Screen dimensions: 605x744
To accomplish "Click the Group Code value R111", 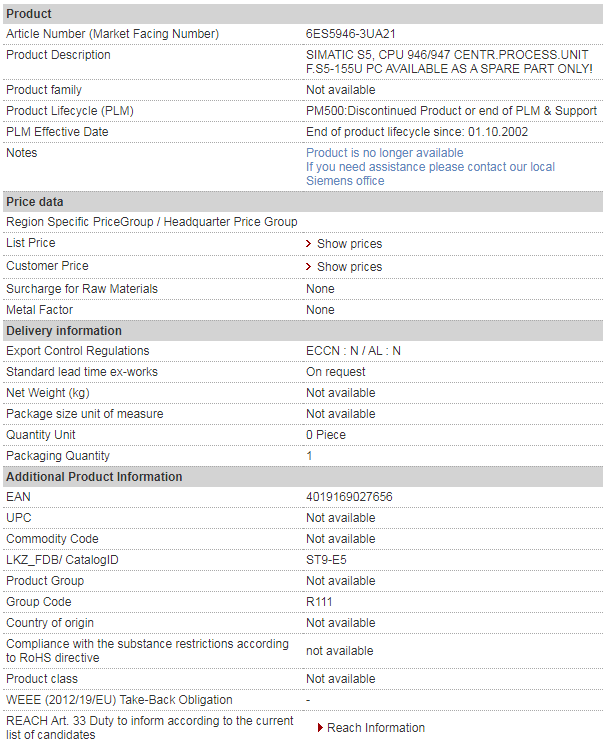I will [319, 602].
